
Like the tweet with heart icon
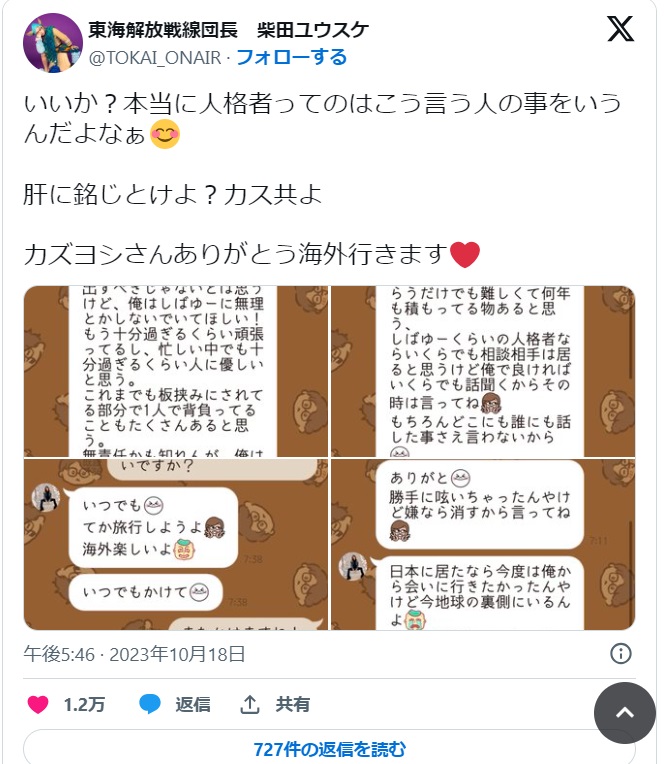[38, 705]
